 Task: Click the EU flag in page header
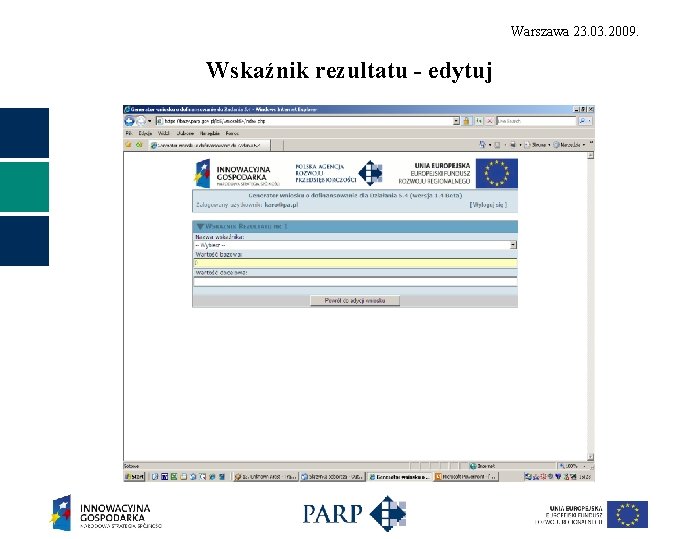click(496, 173)
